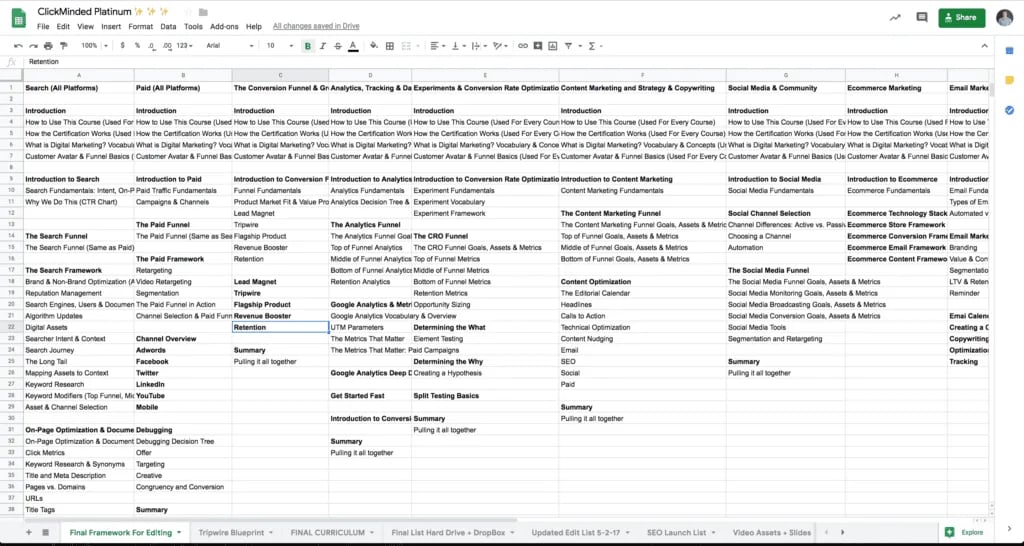Open Google Keep in side panel

click(1009, 80)
